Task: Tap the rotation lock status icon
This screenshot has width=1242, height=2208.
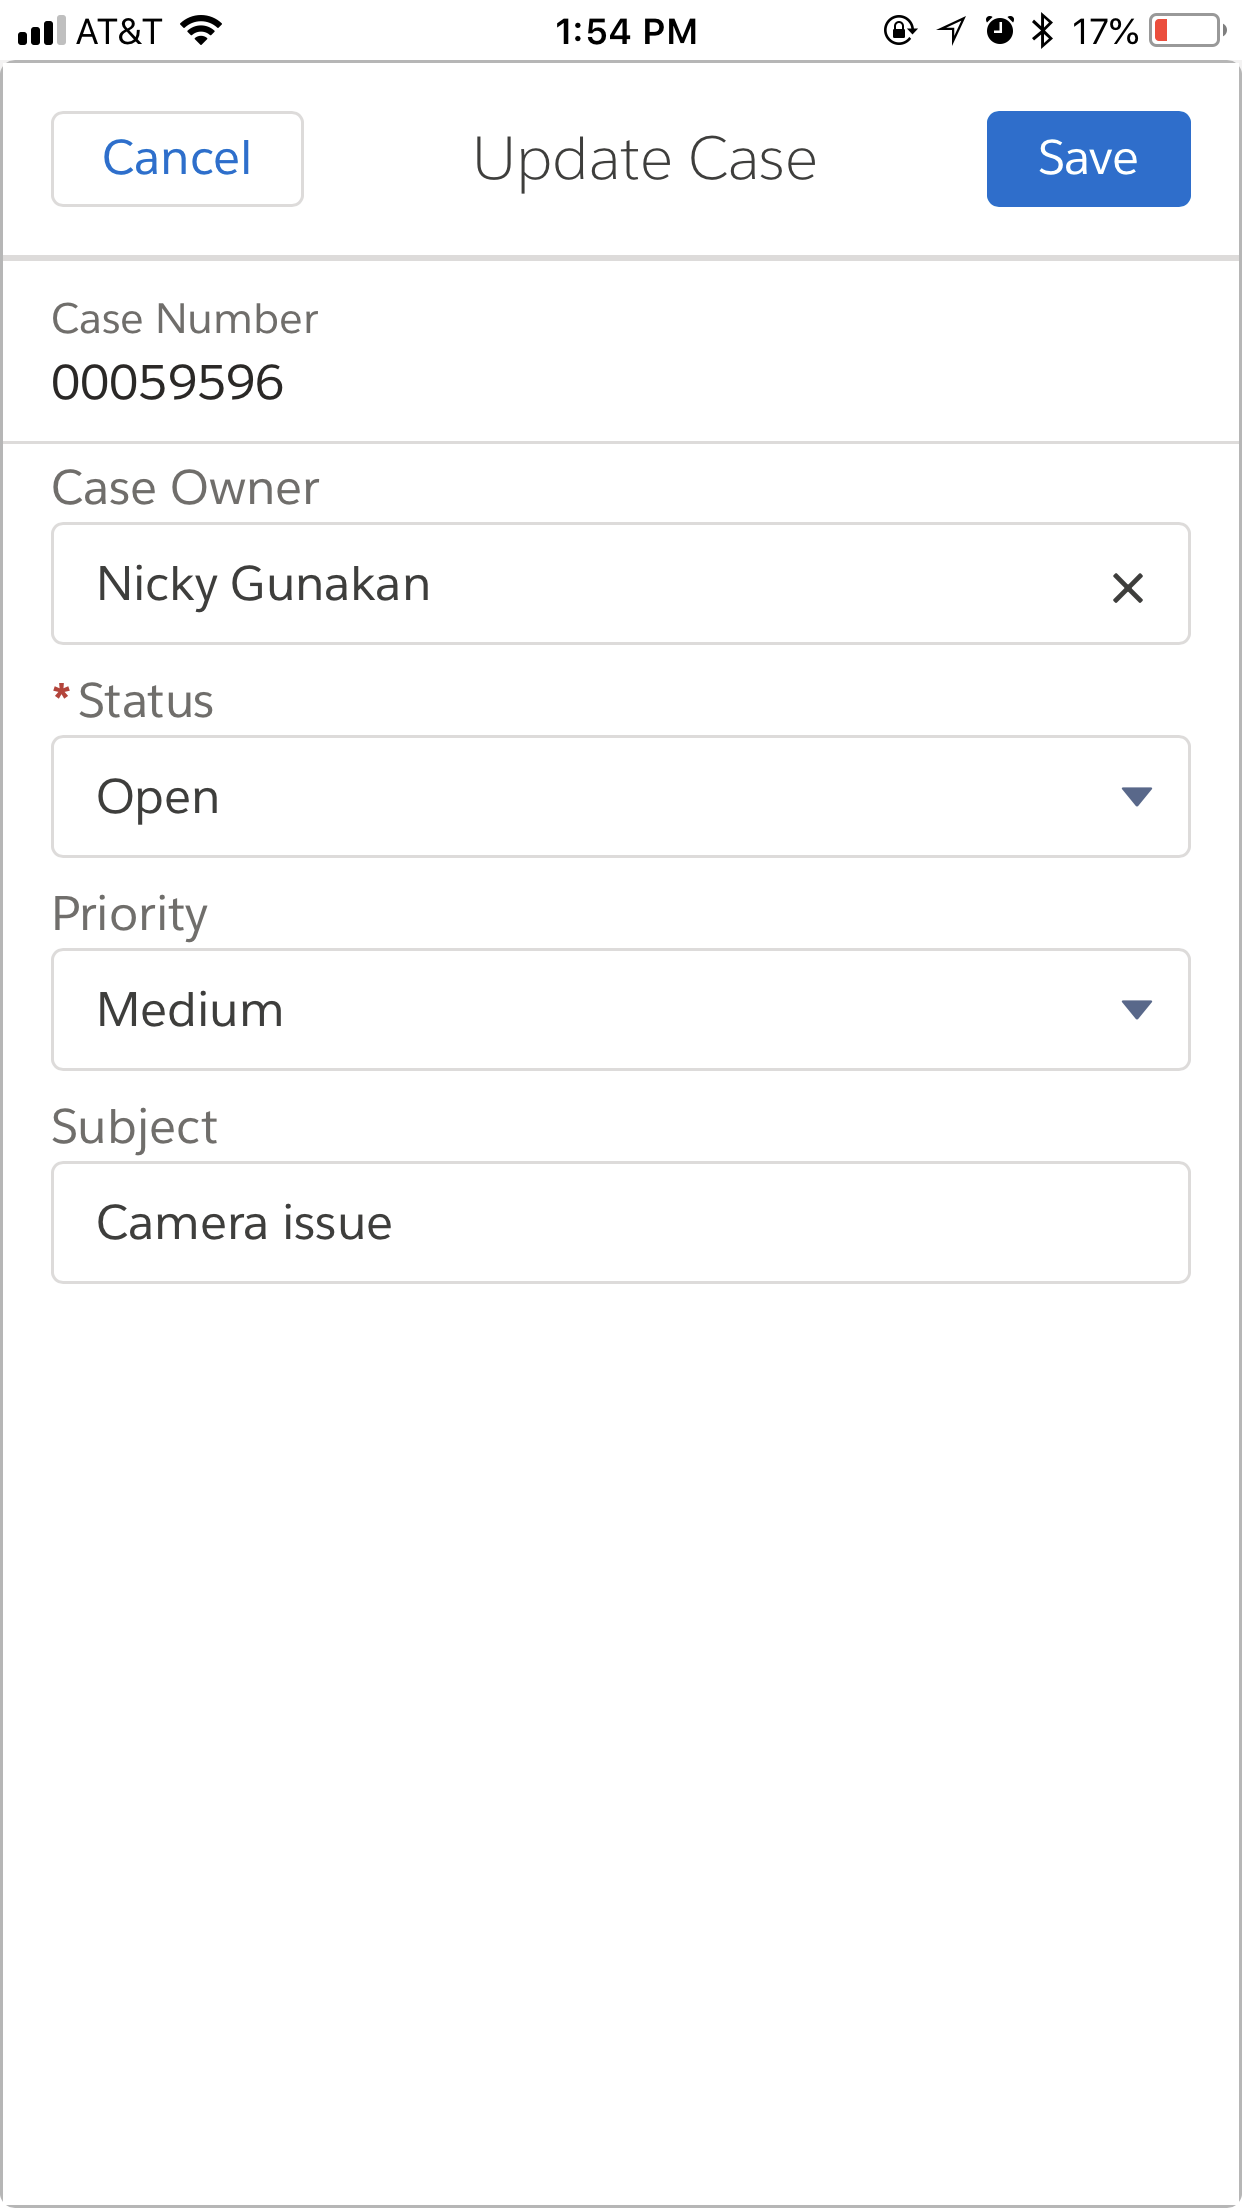Action: pyautogui.click(x=899, y=31)
